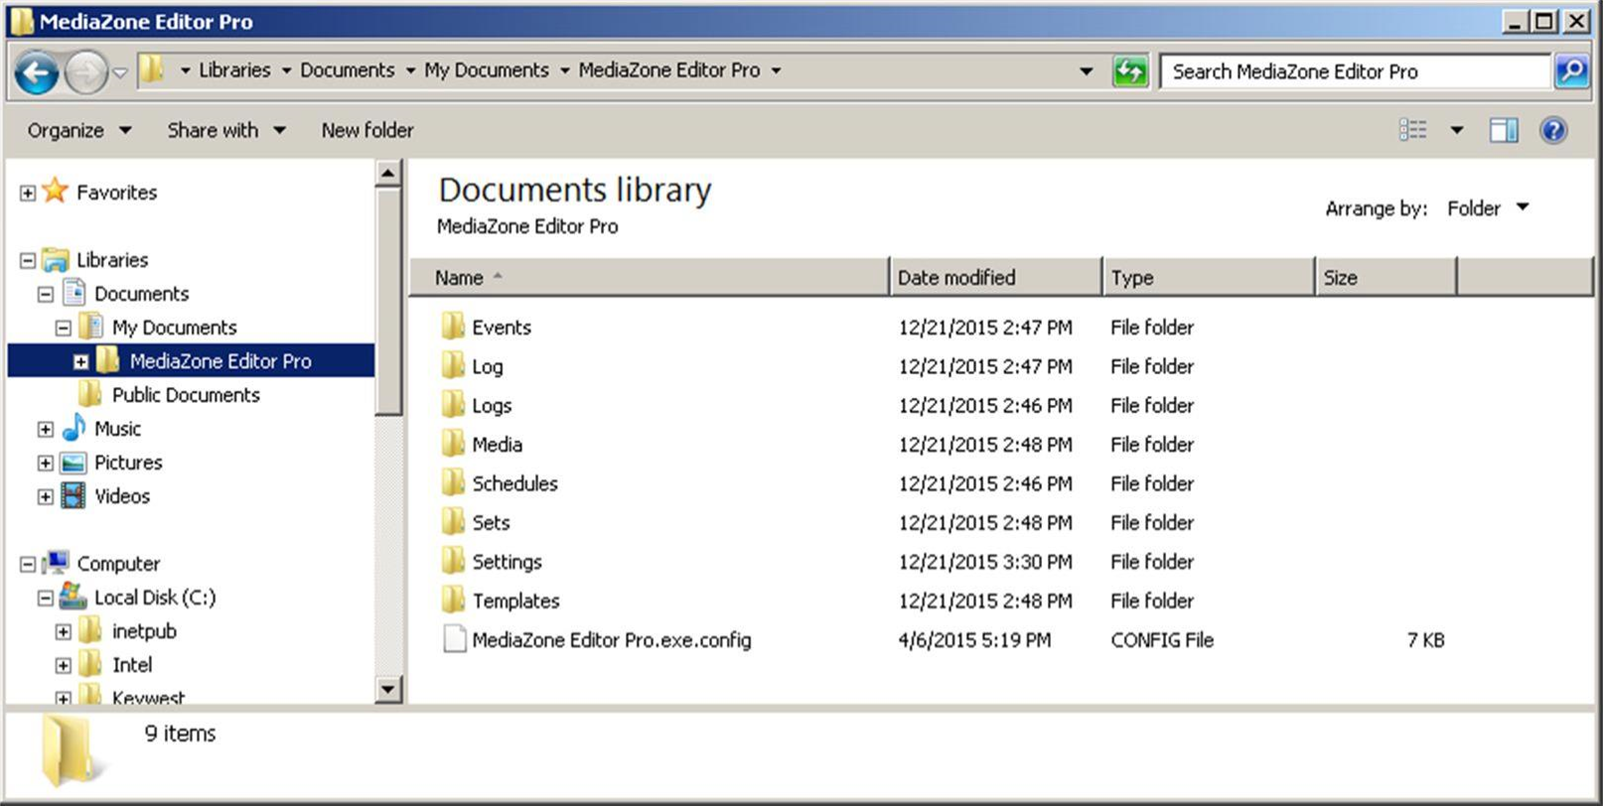Click the Sets folder icon
1603x806 pixels.
453,521
